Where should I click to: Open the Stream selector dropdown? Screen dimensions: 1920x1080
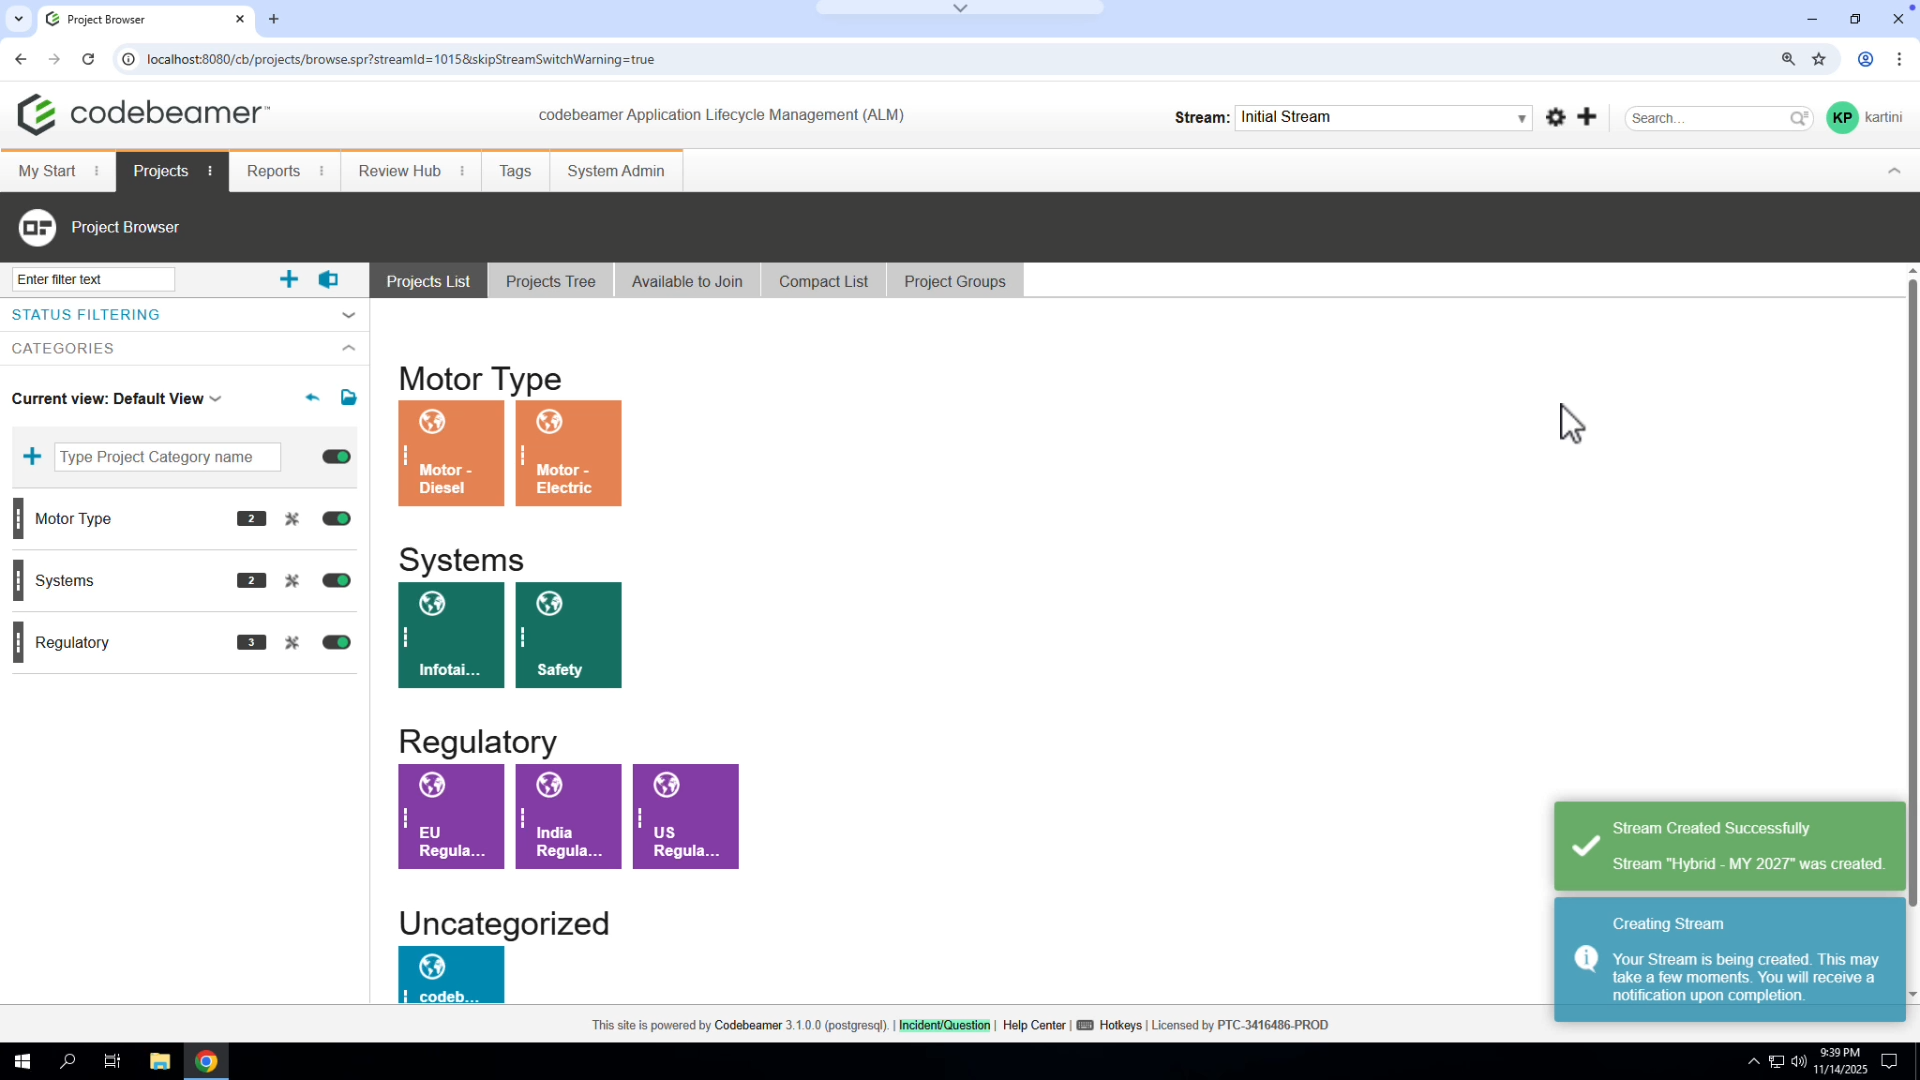[1383, 117]
